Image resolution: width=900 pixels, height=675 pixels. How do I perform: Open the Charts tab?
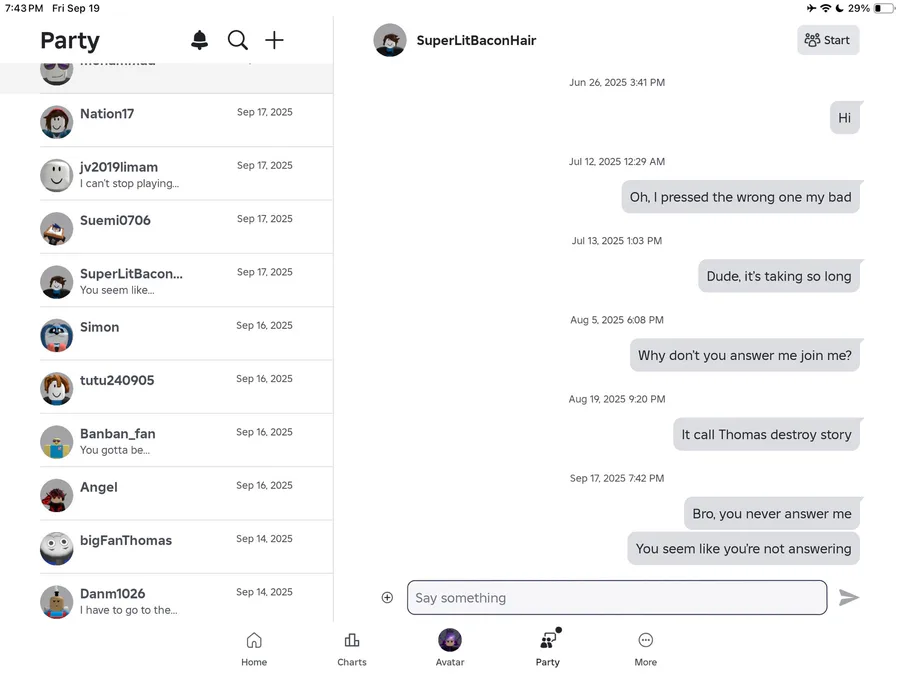[352, 648]
